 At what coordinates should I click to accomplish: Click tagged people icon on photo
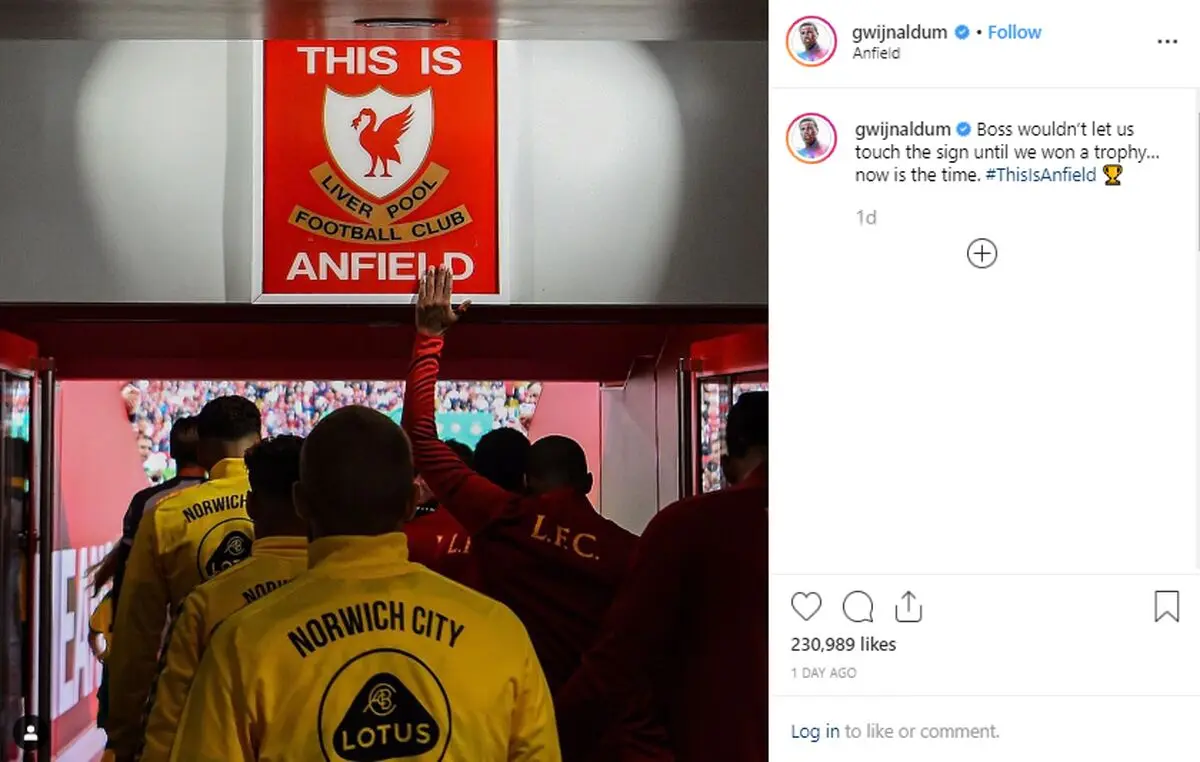click(30, 733)
